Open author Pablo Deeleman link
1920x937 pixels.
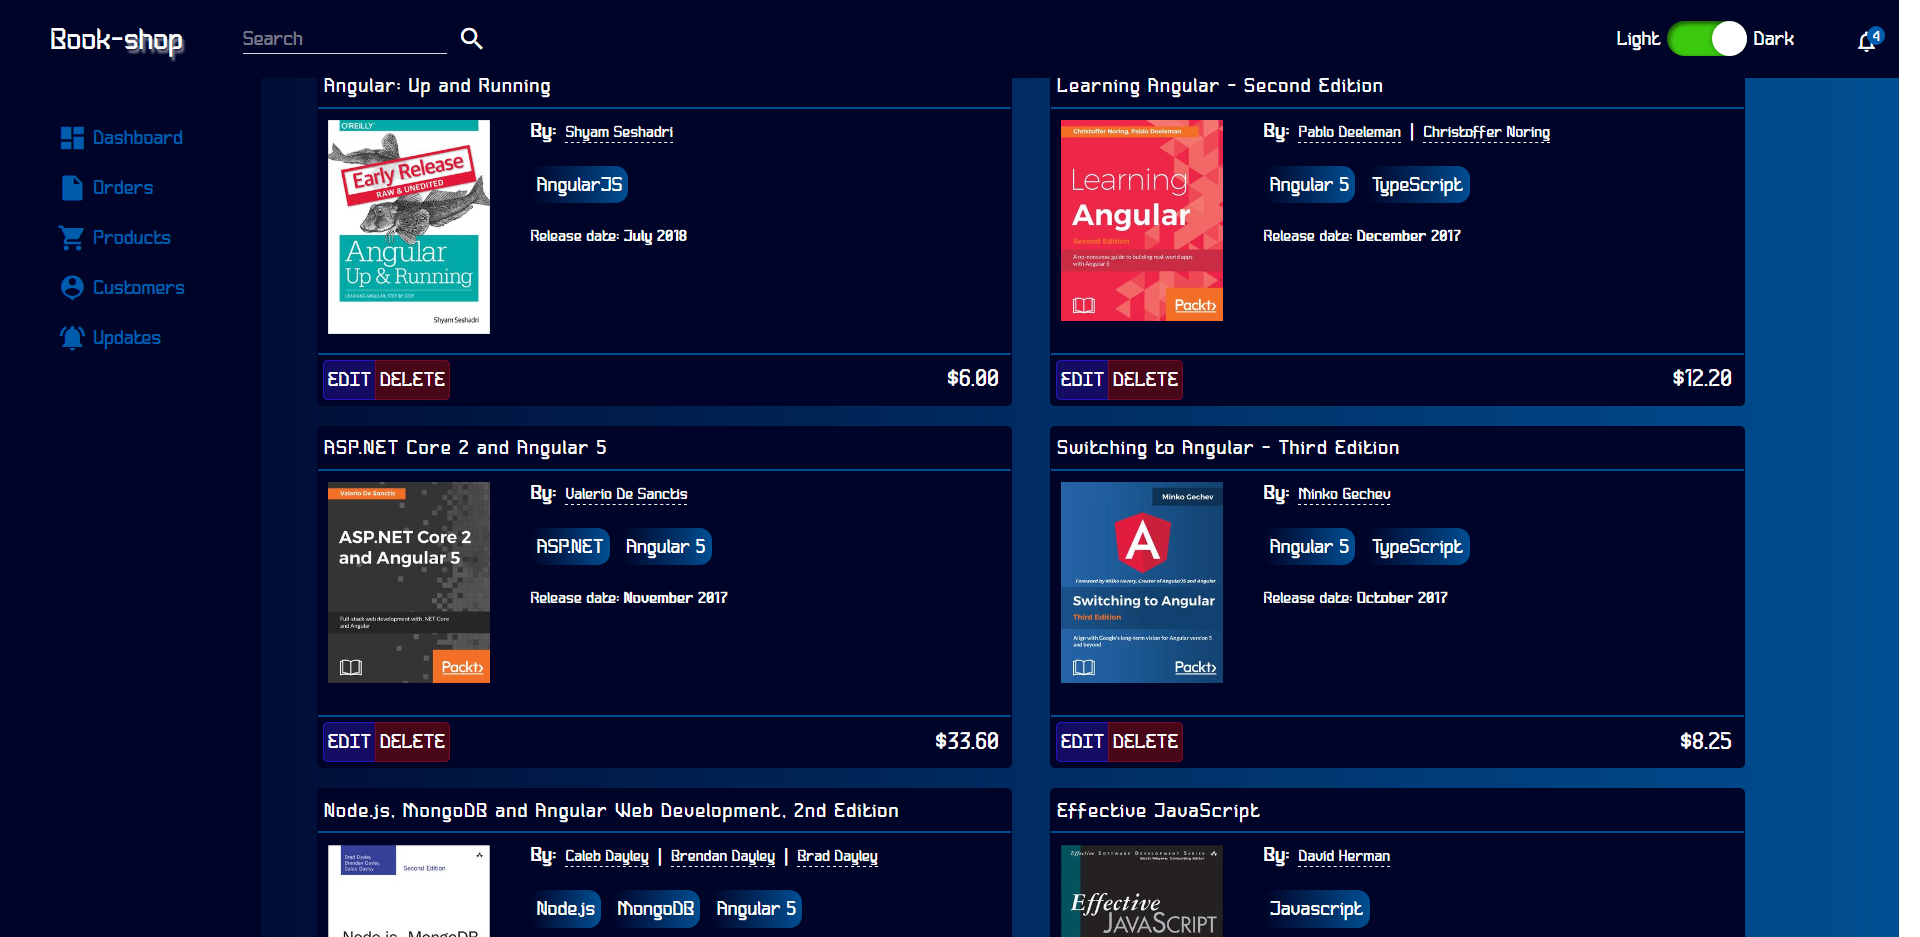[1349, 132]
